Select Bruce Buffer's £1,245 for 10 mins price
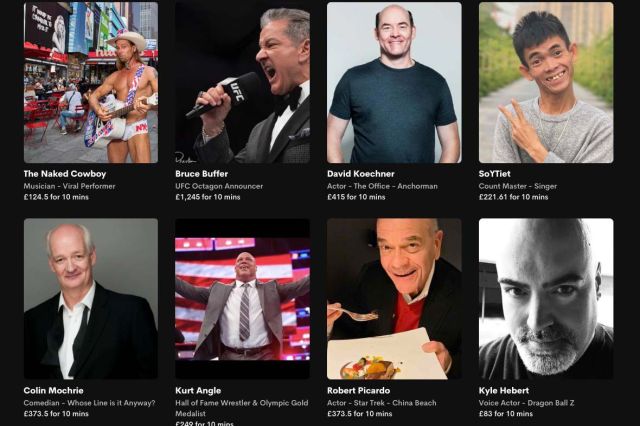The height and width of the screenshot is (426, 640). click(208, 197)
